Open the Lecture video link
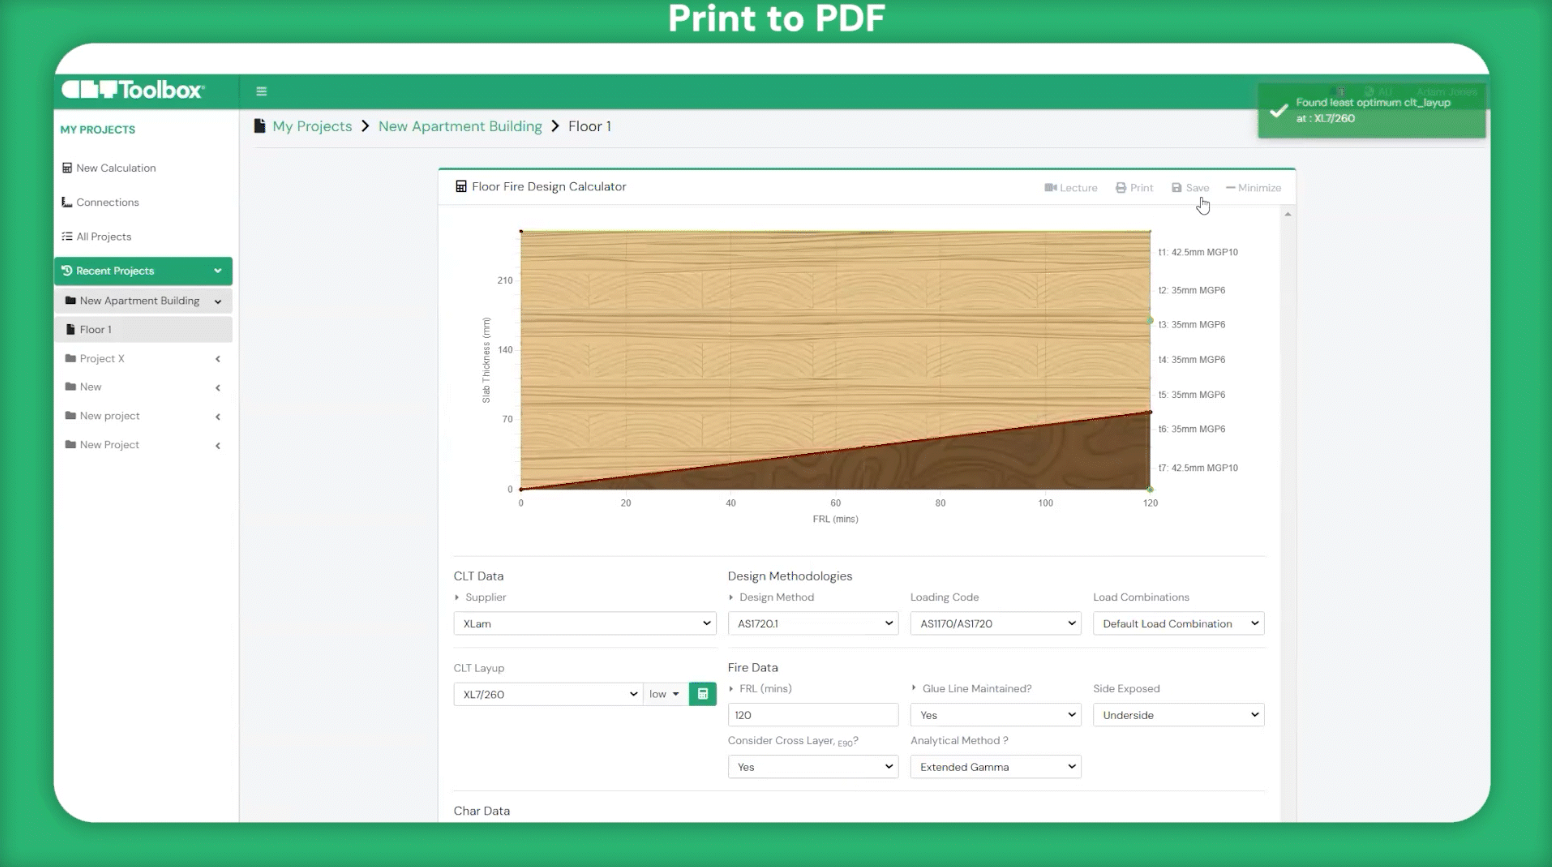The height and width of the screenshot is (867, 1552). pyautogui.click(x=1070, y=188)
